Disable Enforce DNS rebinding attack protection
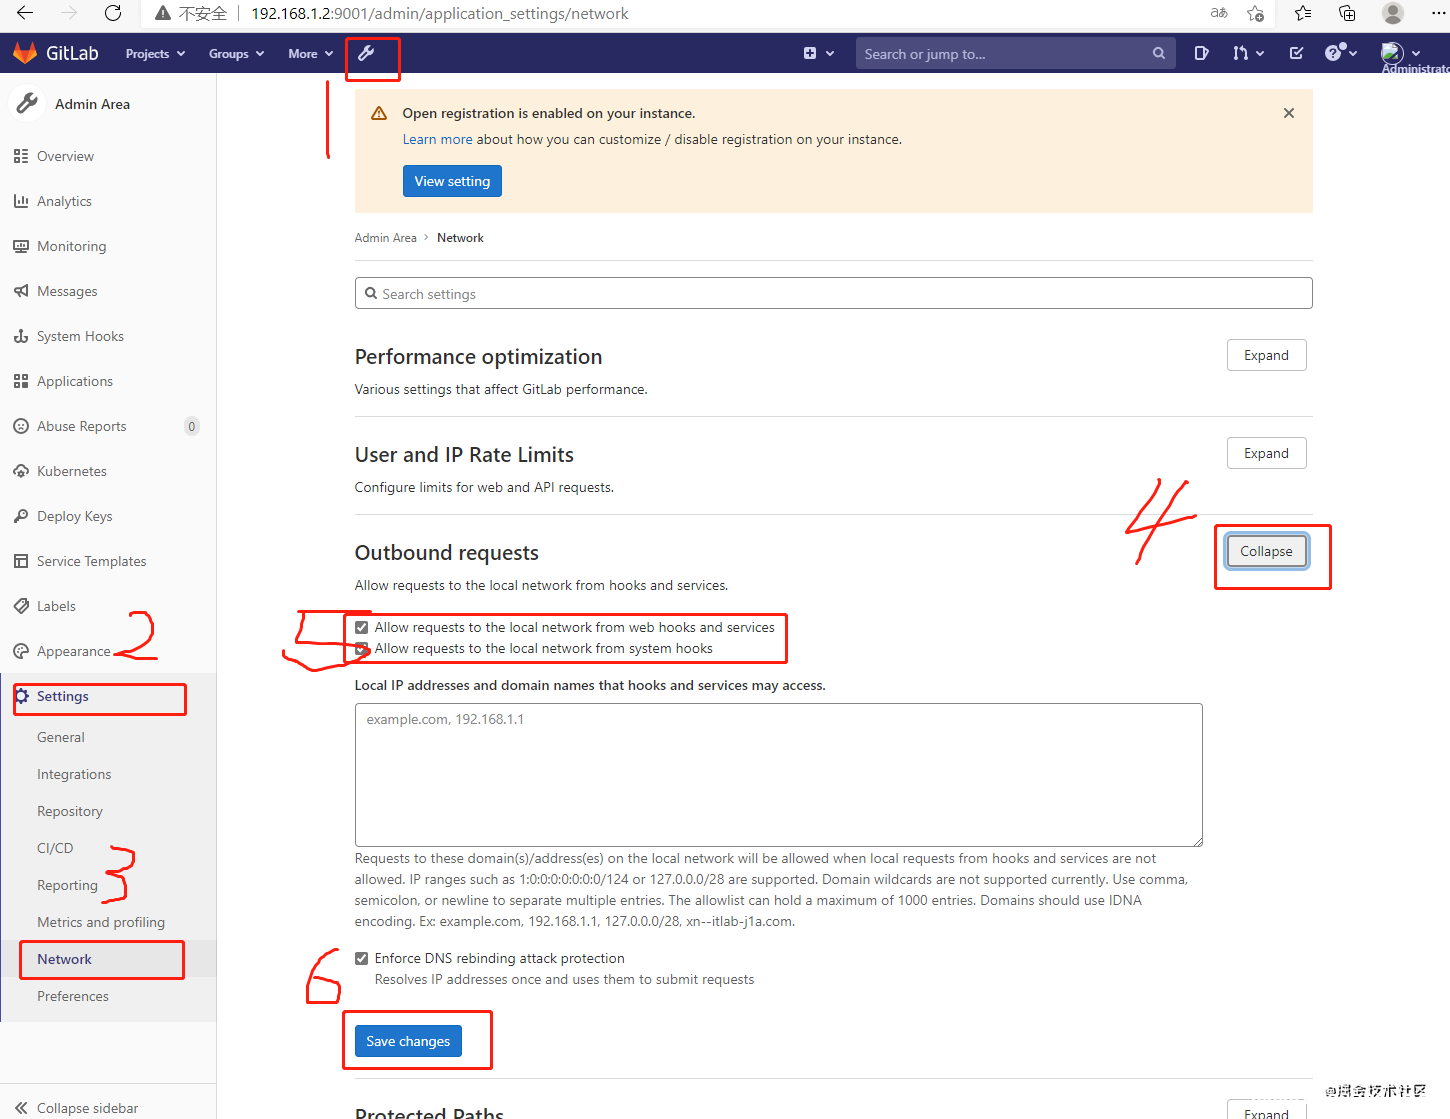Screen dimensions: 1450x1119 (361, 958)
